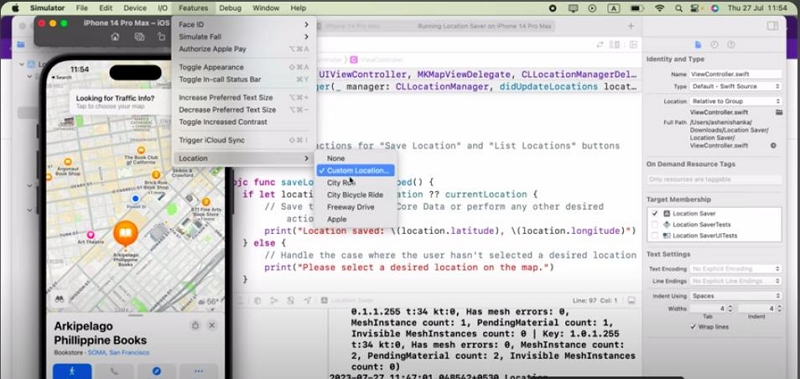
Task: Increase the Tab width stepper
Action: [x=730, y=307]
